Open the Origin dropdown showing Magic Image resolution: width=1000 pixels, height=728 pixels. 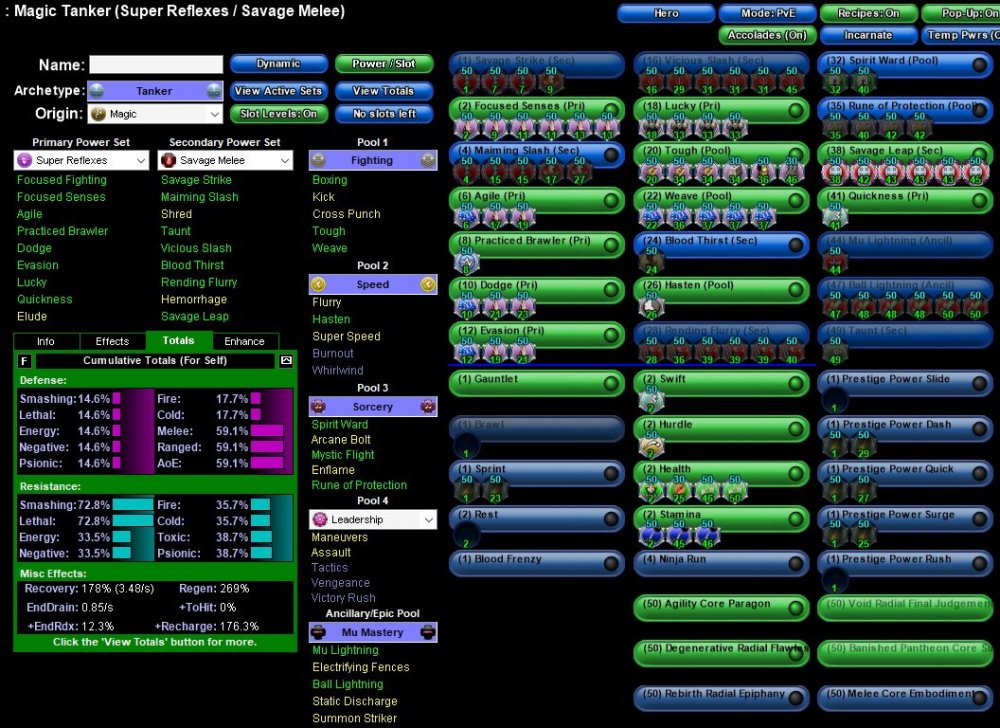click(x=155, y=114)
